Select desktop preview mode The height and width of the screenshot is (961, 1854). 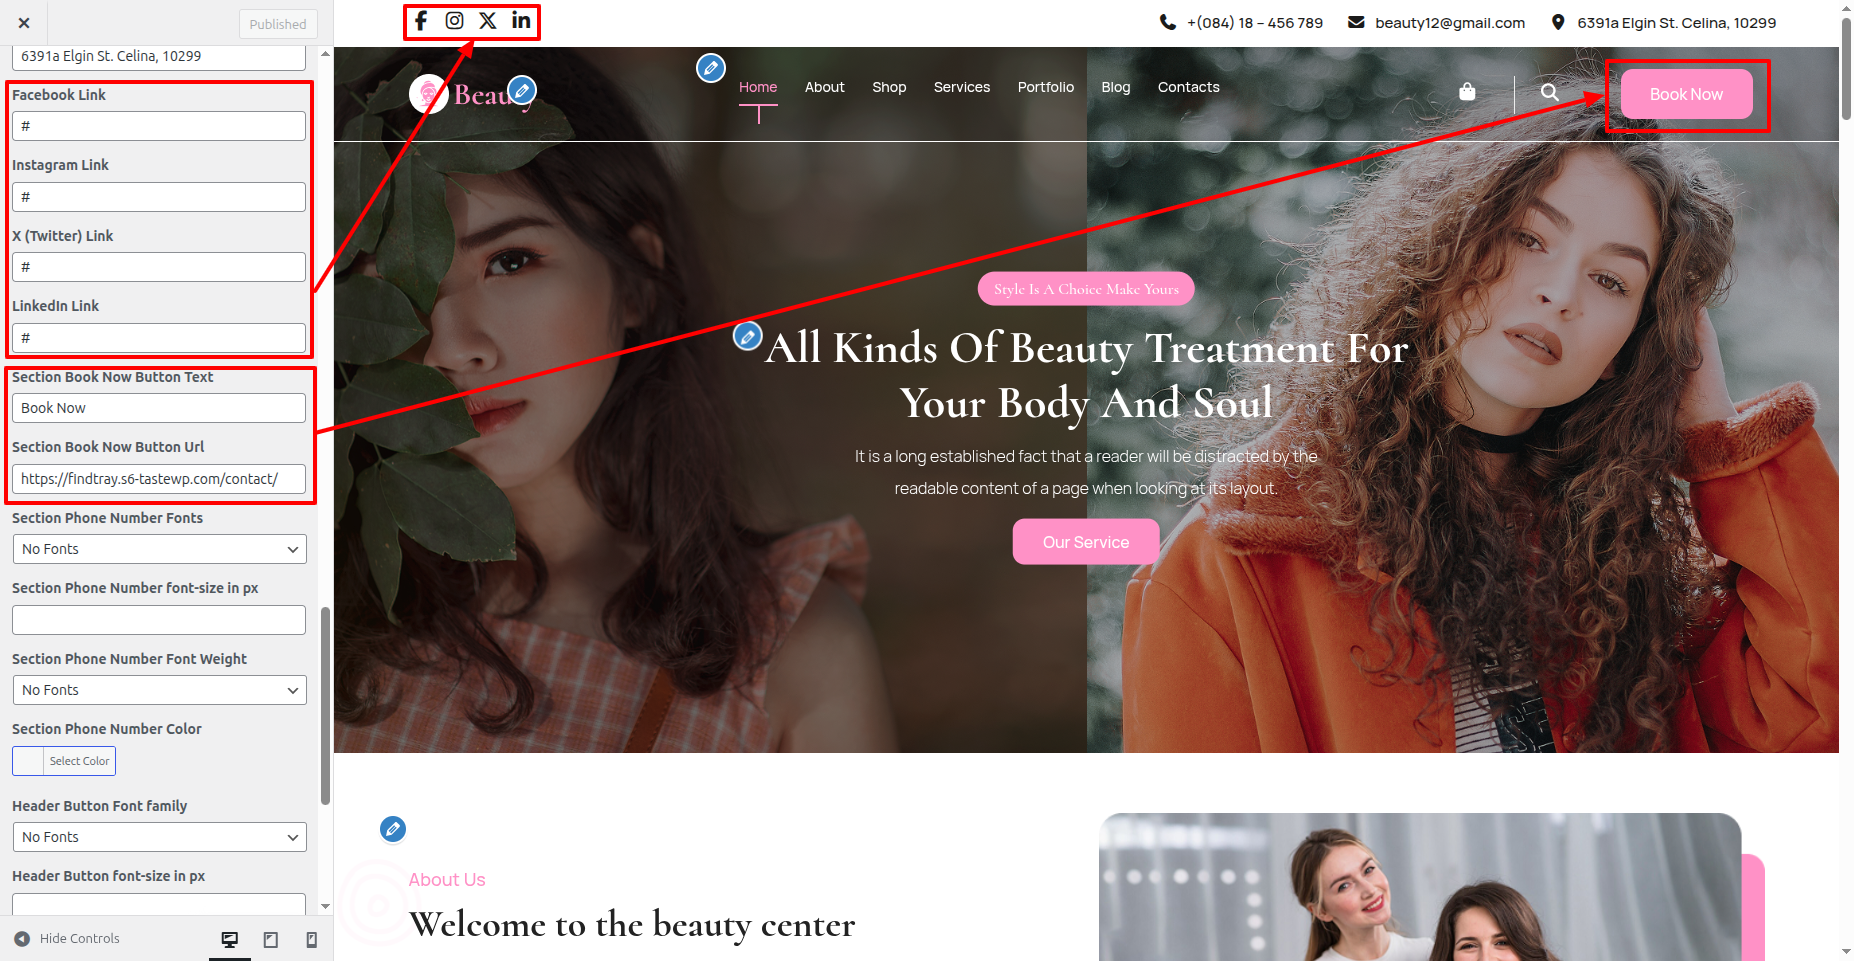[x=229, y=939]
